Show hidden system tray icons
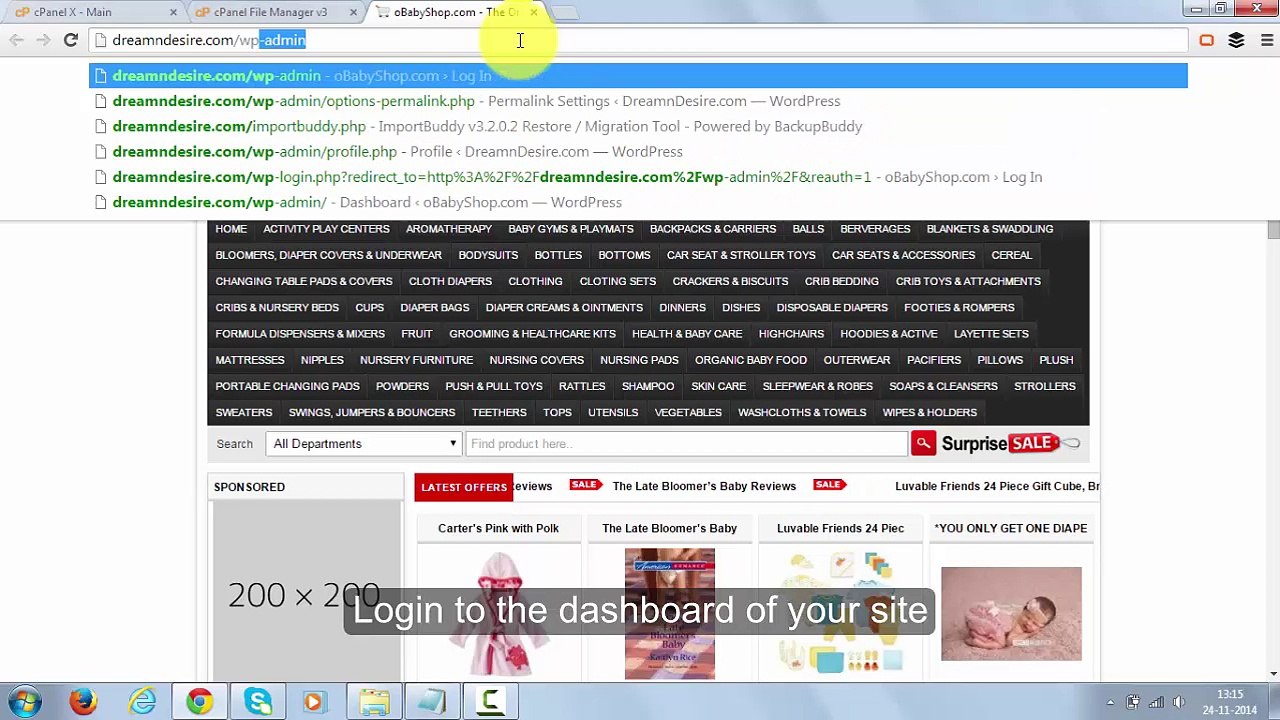The image size is (1280, 720). pyautogui.click(x=1110, y=702)
